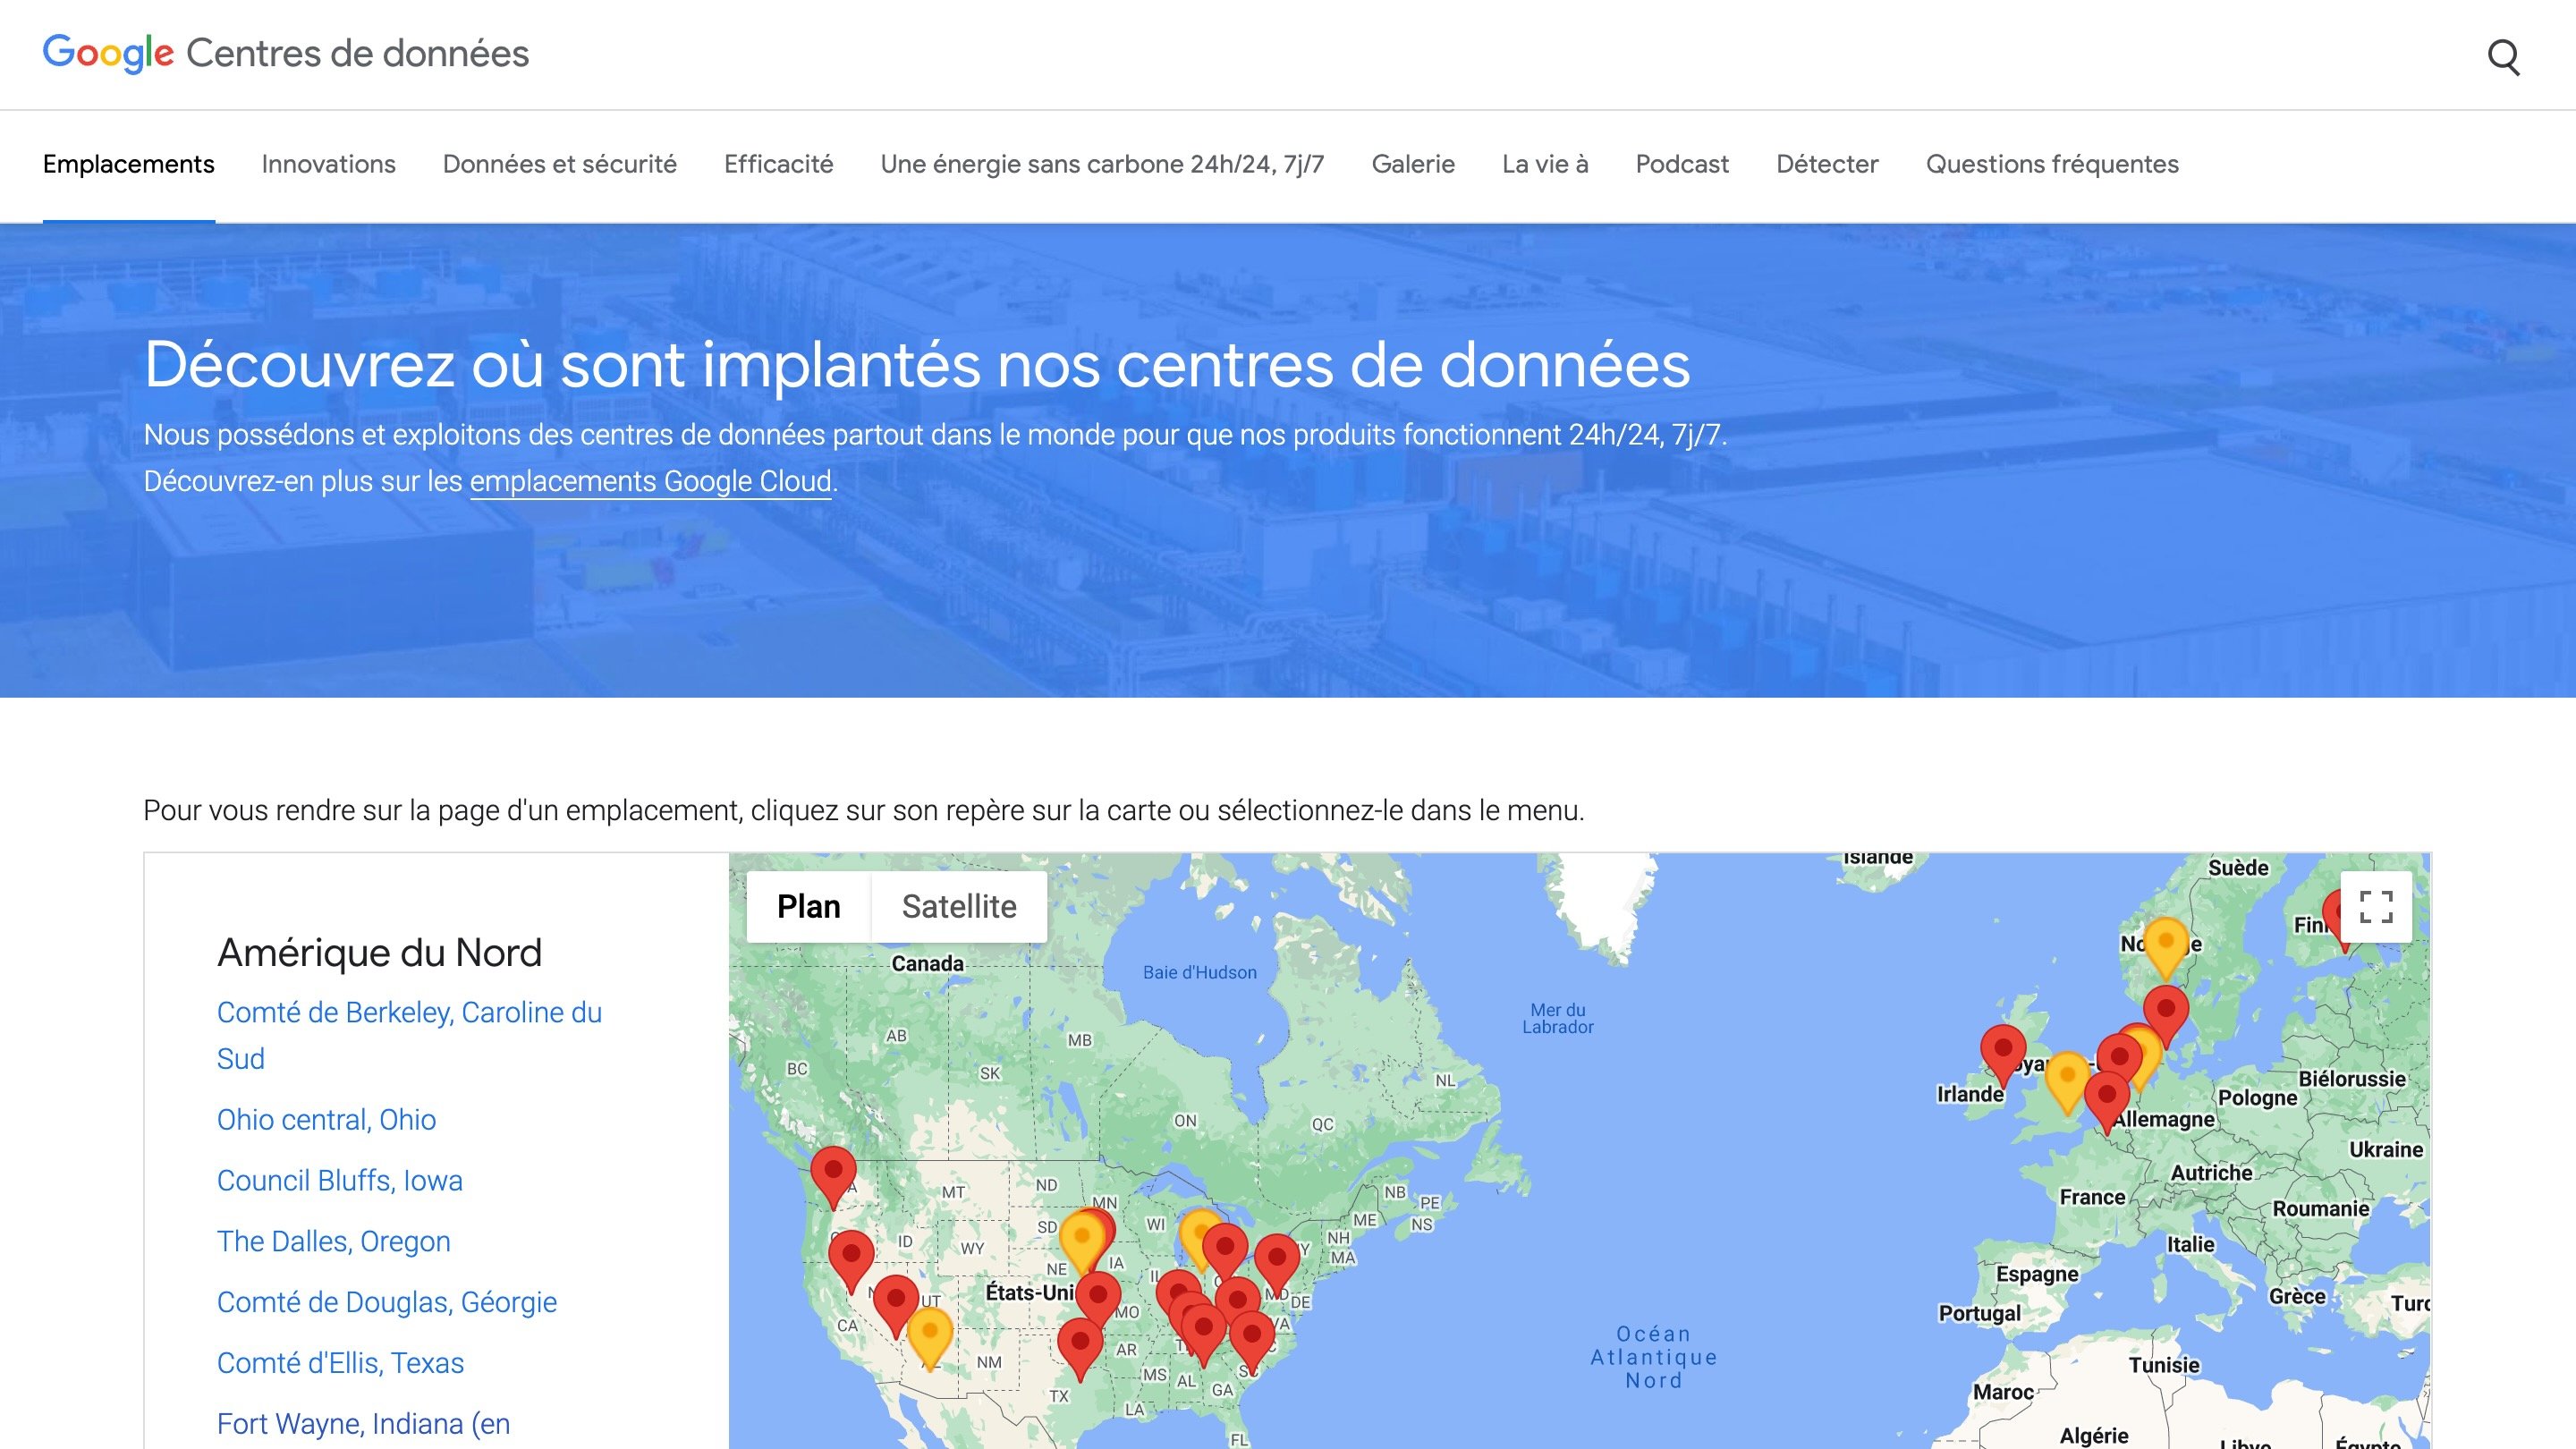Select Council Bluffs, Iowa
Image resolution: width=2576 pixels, height=1449 pixels.
[x=339, y=1181]
